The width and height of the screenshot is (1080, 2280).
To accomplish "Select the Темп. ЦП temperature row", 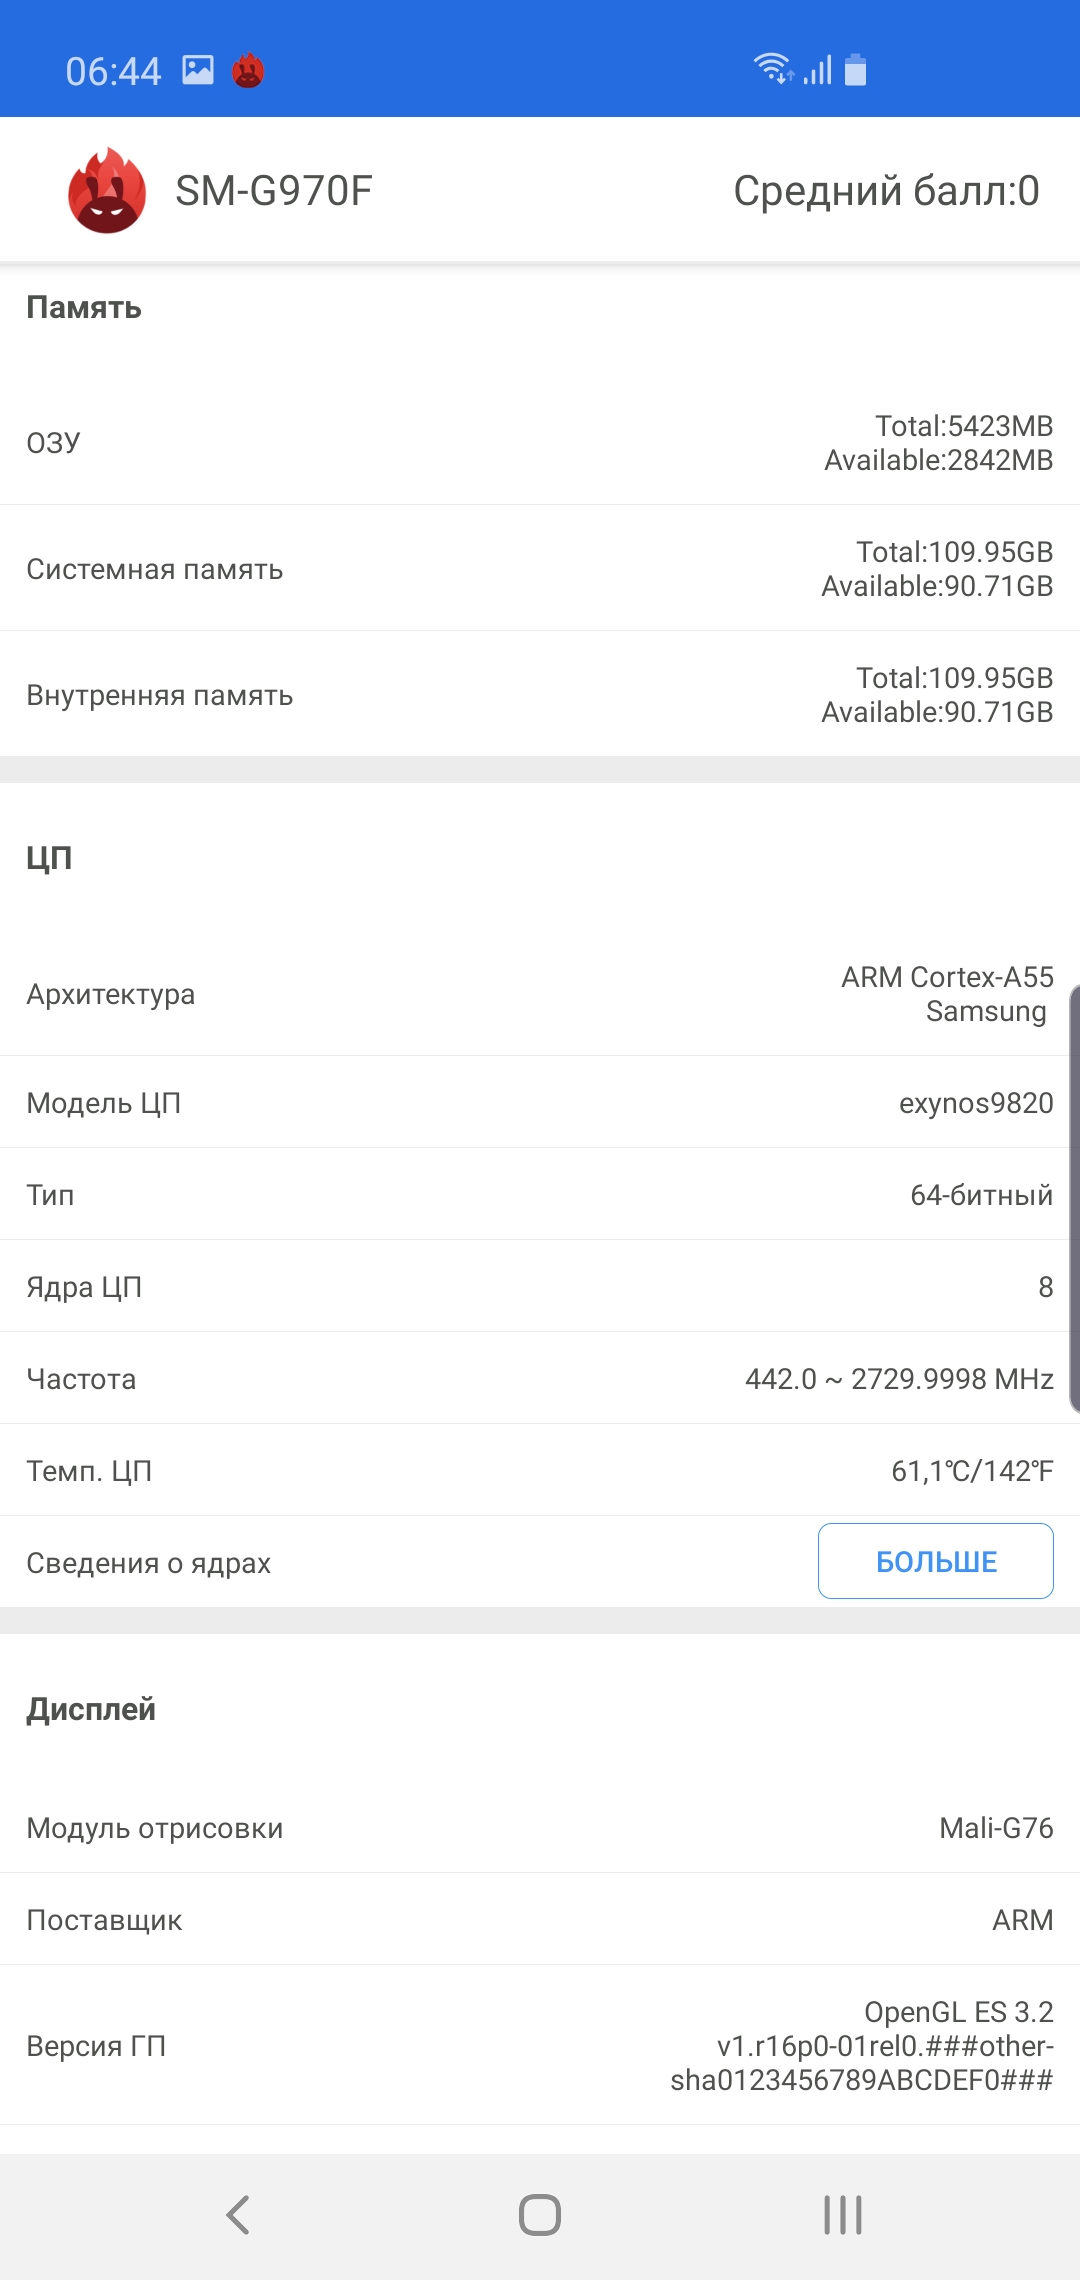I will coord(540,1471).
